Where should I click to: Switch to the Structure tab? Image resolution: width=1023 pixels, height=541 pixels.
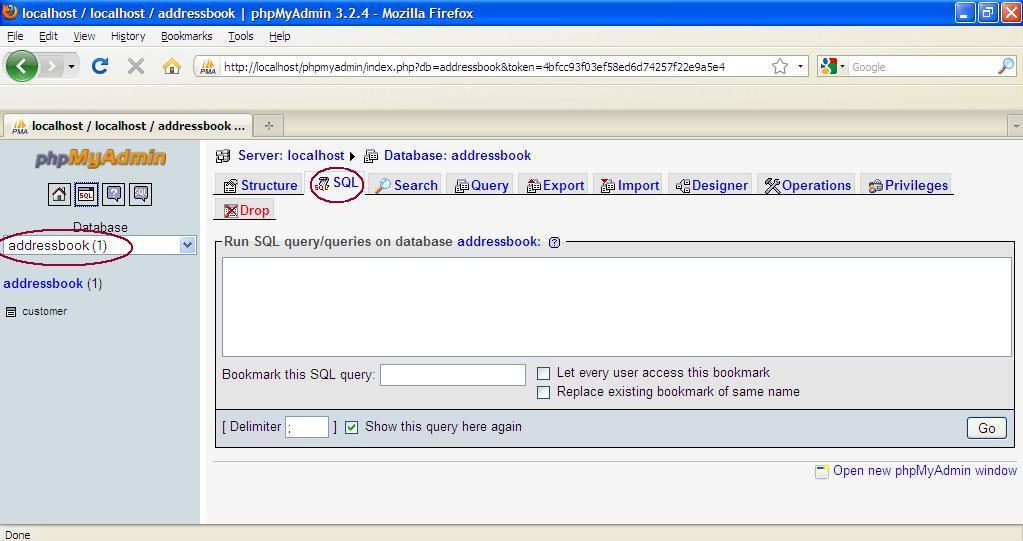click(260, 185)
